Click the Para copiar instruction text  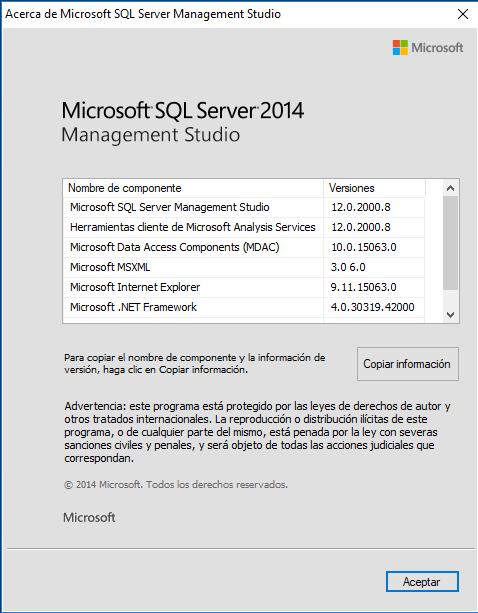(195, 364)
